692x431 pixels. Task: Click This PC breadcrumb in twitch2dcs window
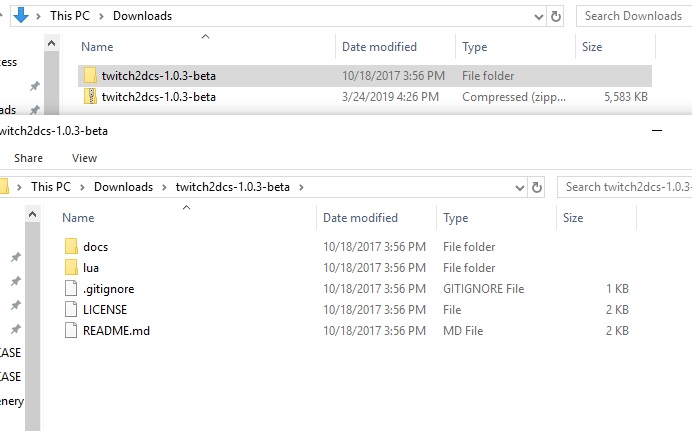click(x=51, y=187)
